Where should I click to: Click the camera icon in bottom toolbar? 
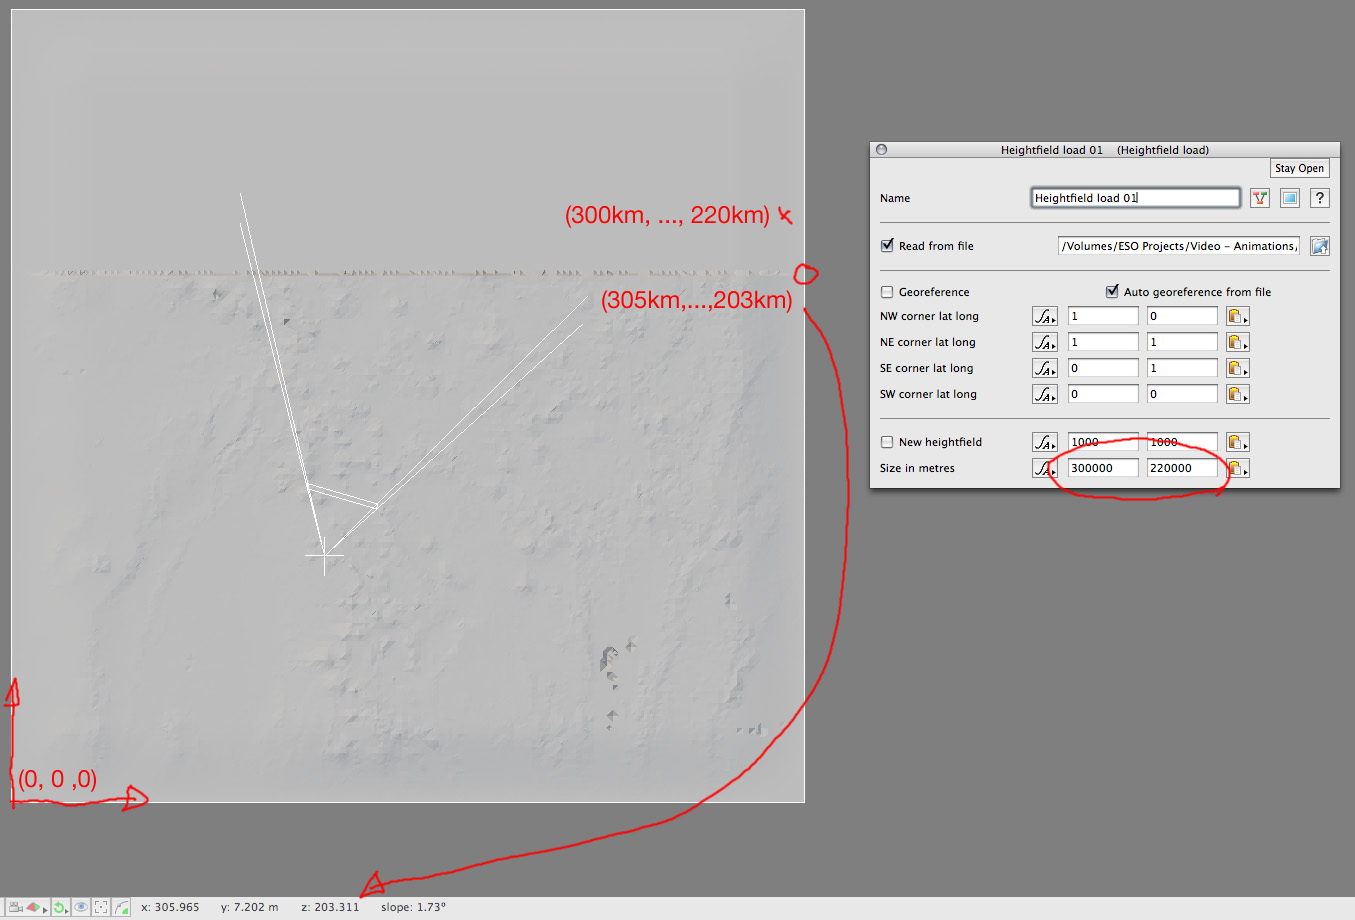(x=15, y=907)
